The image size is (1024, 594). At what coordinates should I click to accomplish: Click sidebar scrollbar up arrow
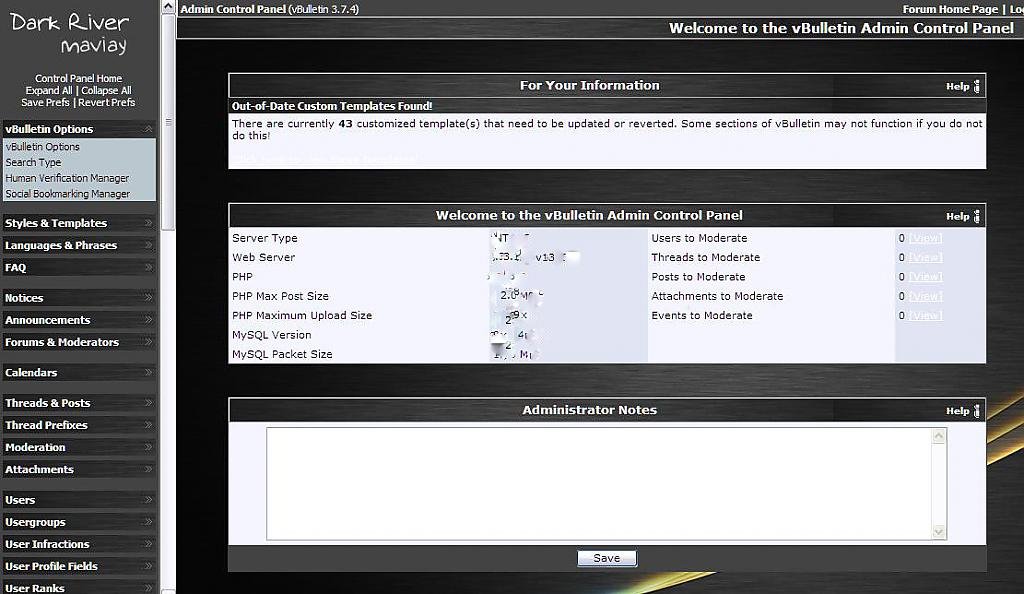coord(168,7)
